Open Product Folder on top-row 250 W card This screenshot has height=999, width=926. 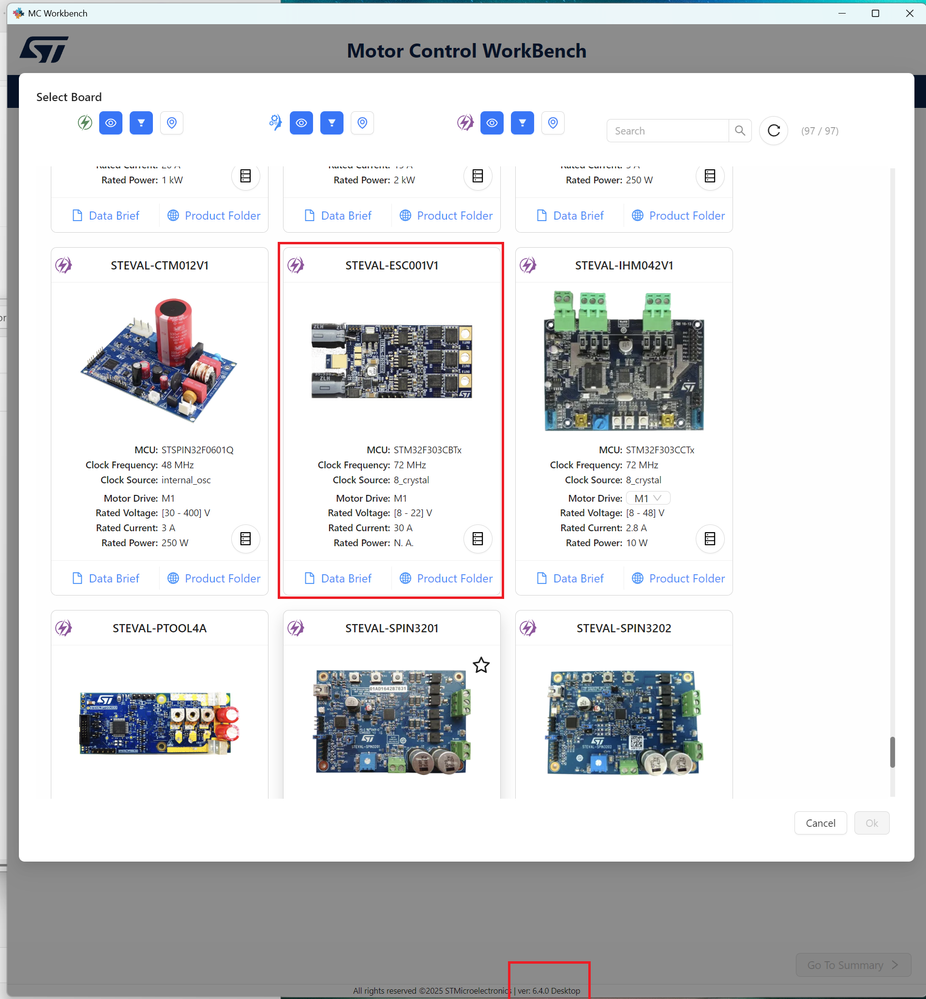pyautogui.click(x=678, y=215)
